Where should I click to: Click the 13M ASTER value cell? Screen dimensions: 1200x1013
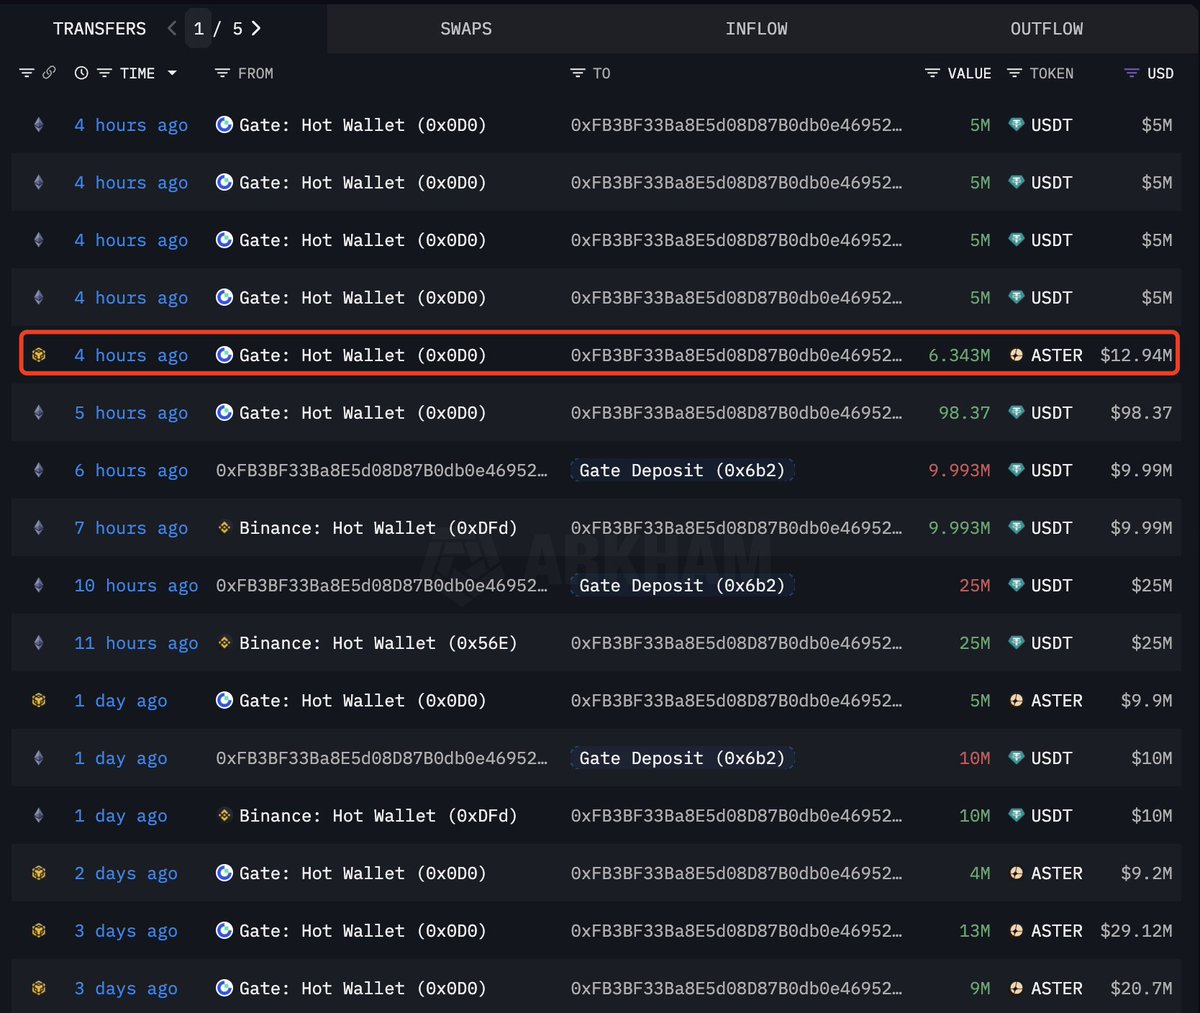[x=975, y=931]
